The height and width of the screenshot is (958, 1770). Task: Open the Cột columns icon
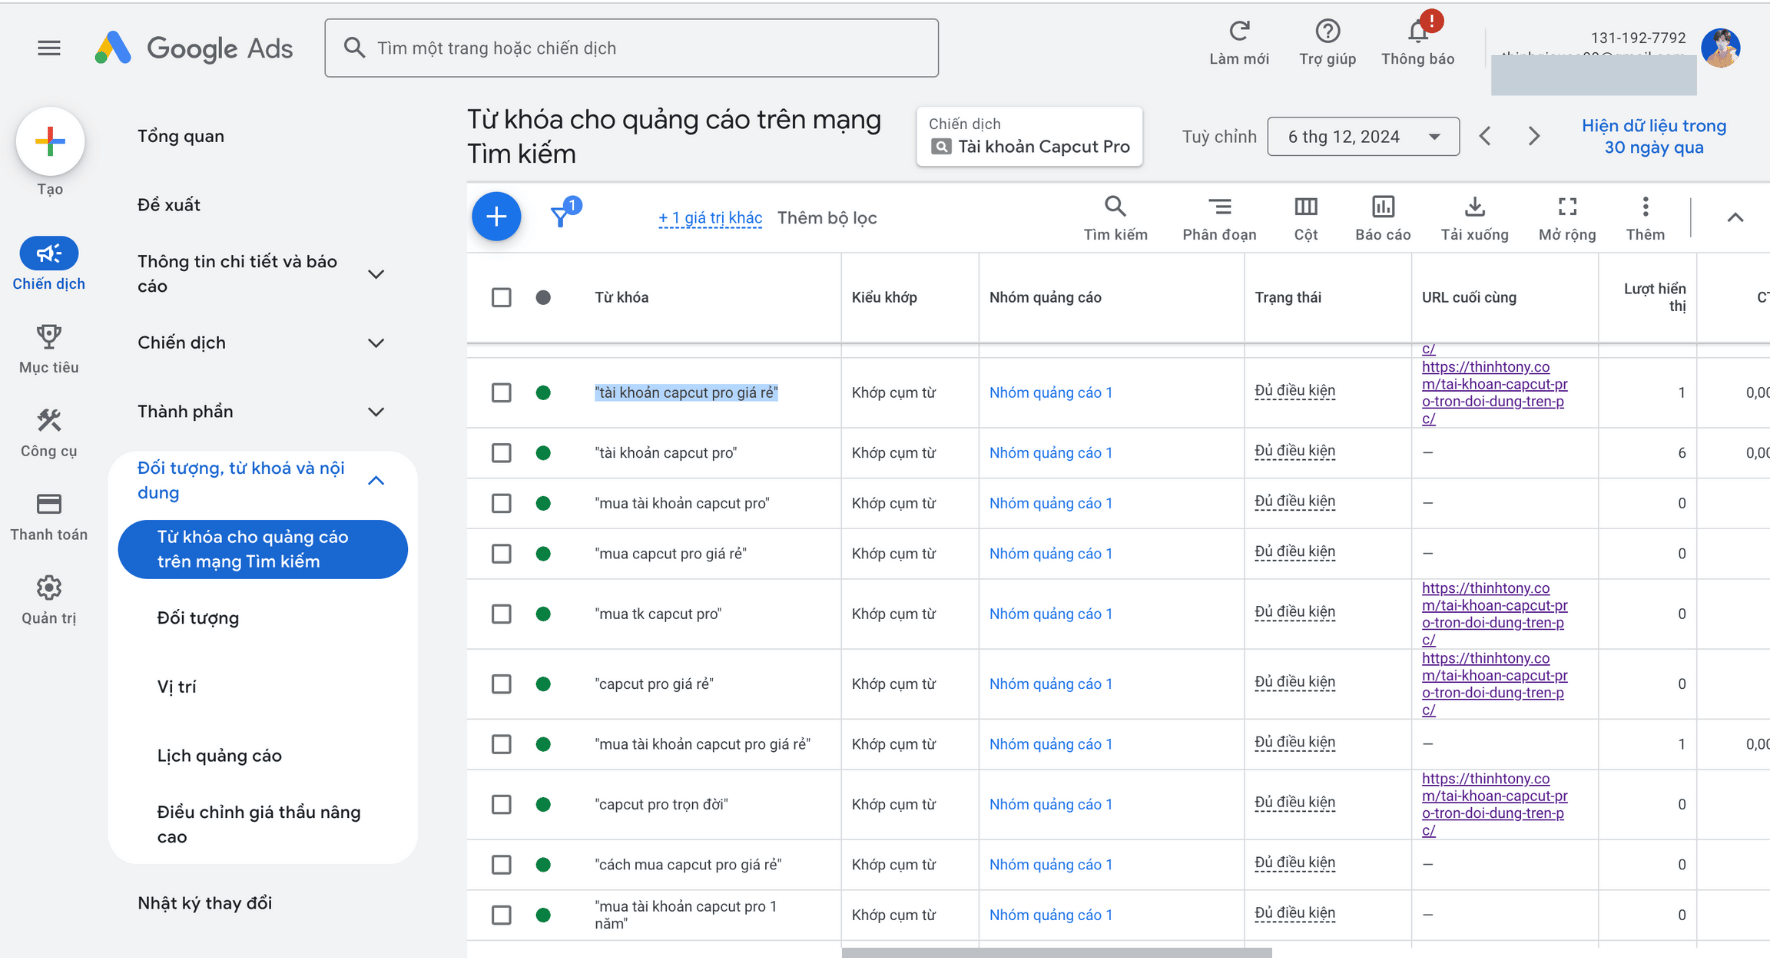(1306, 207)
